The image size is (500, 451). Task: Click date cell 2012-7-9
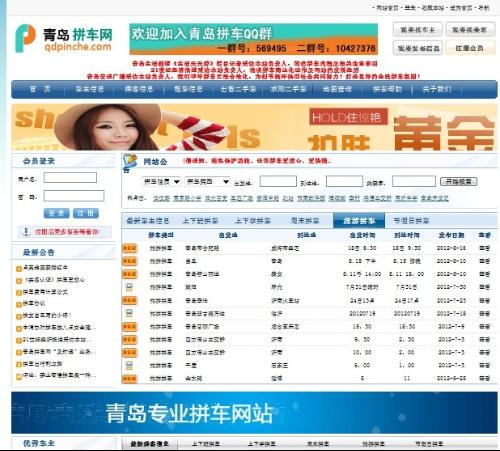(451, 327)
